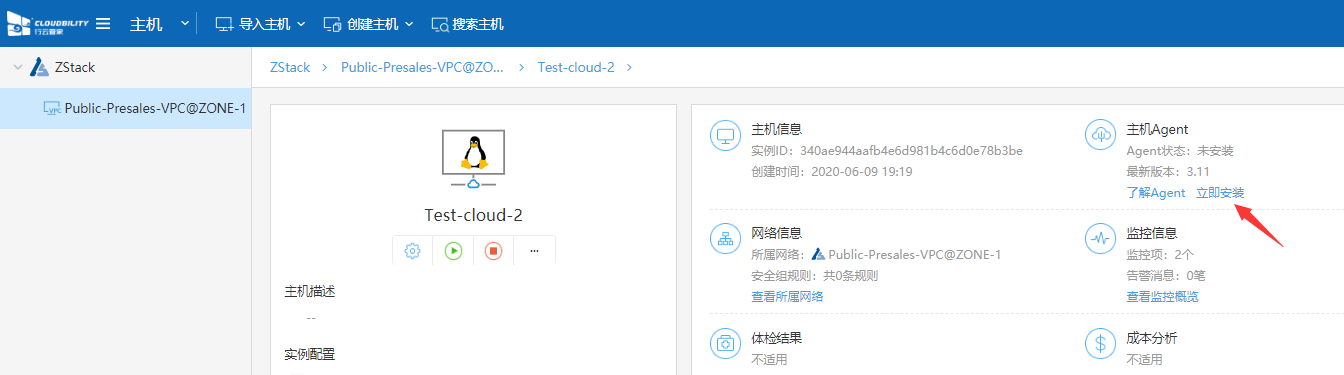Viewport: 1344px width, 375px height.
Task: Click the 体检结果 icon
Action: tap(725, 344)
